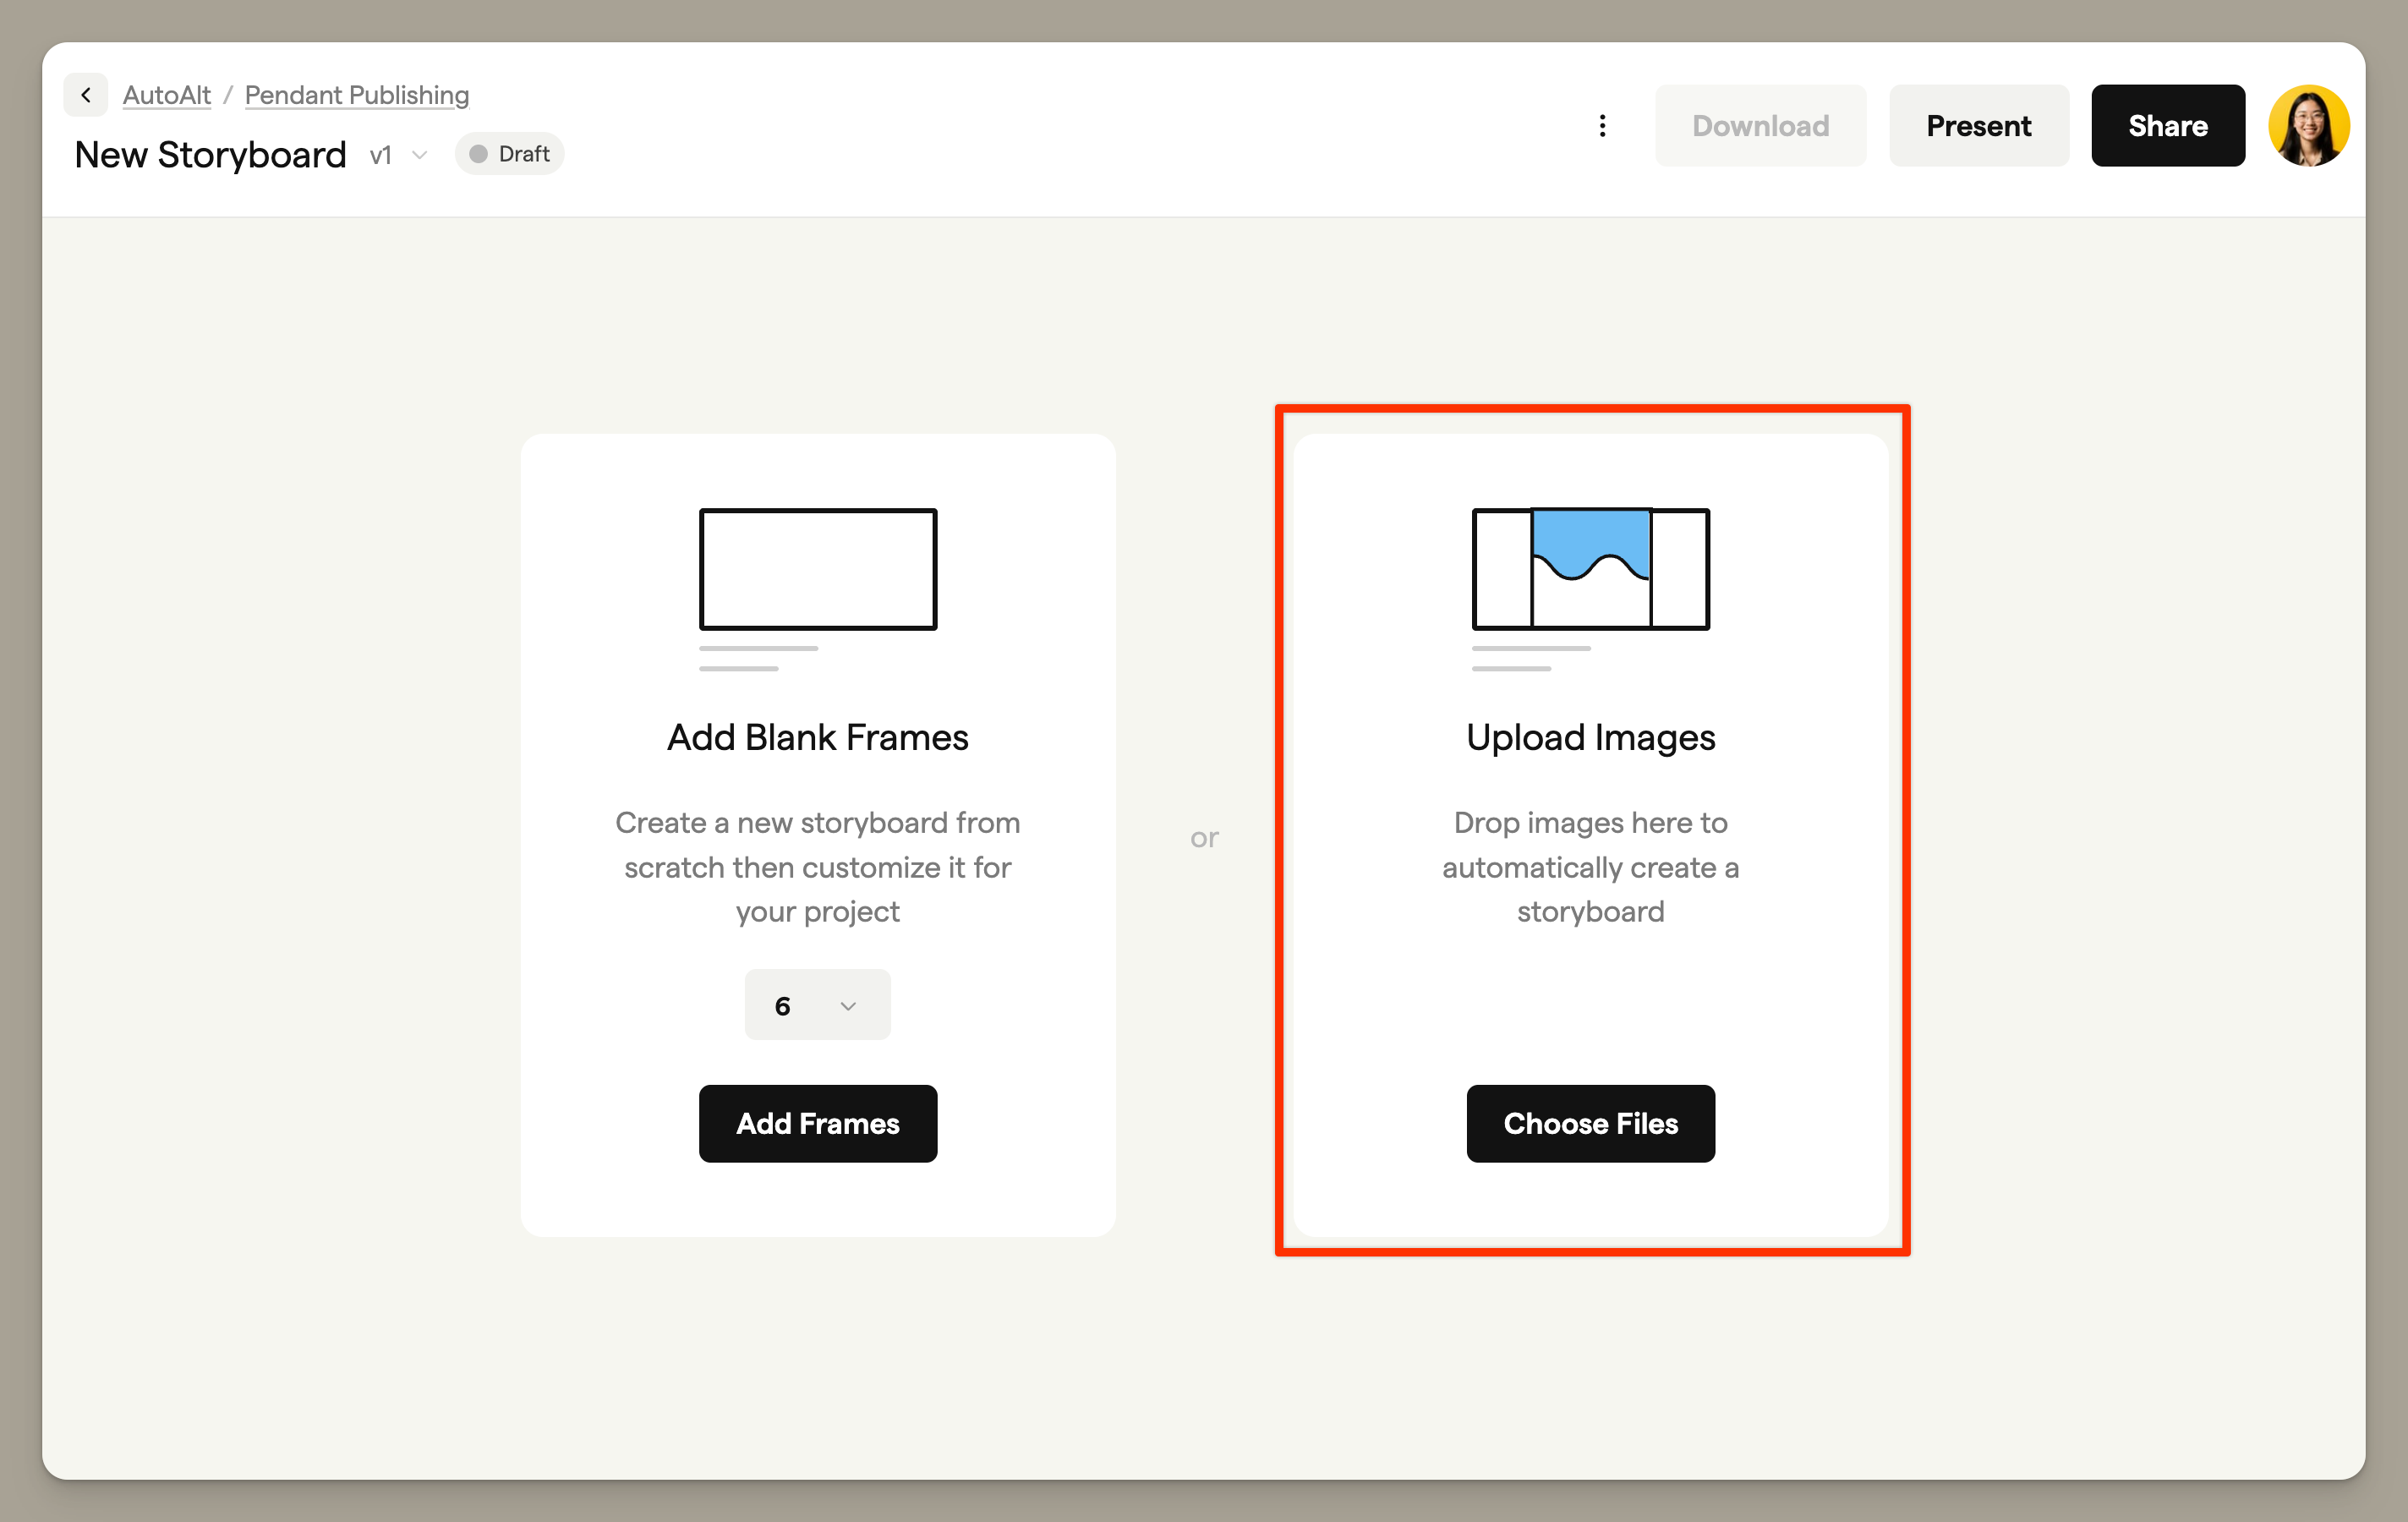
Task: Click the blank frame illustration icon
Action: coord(817,570)
